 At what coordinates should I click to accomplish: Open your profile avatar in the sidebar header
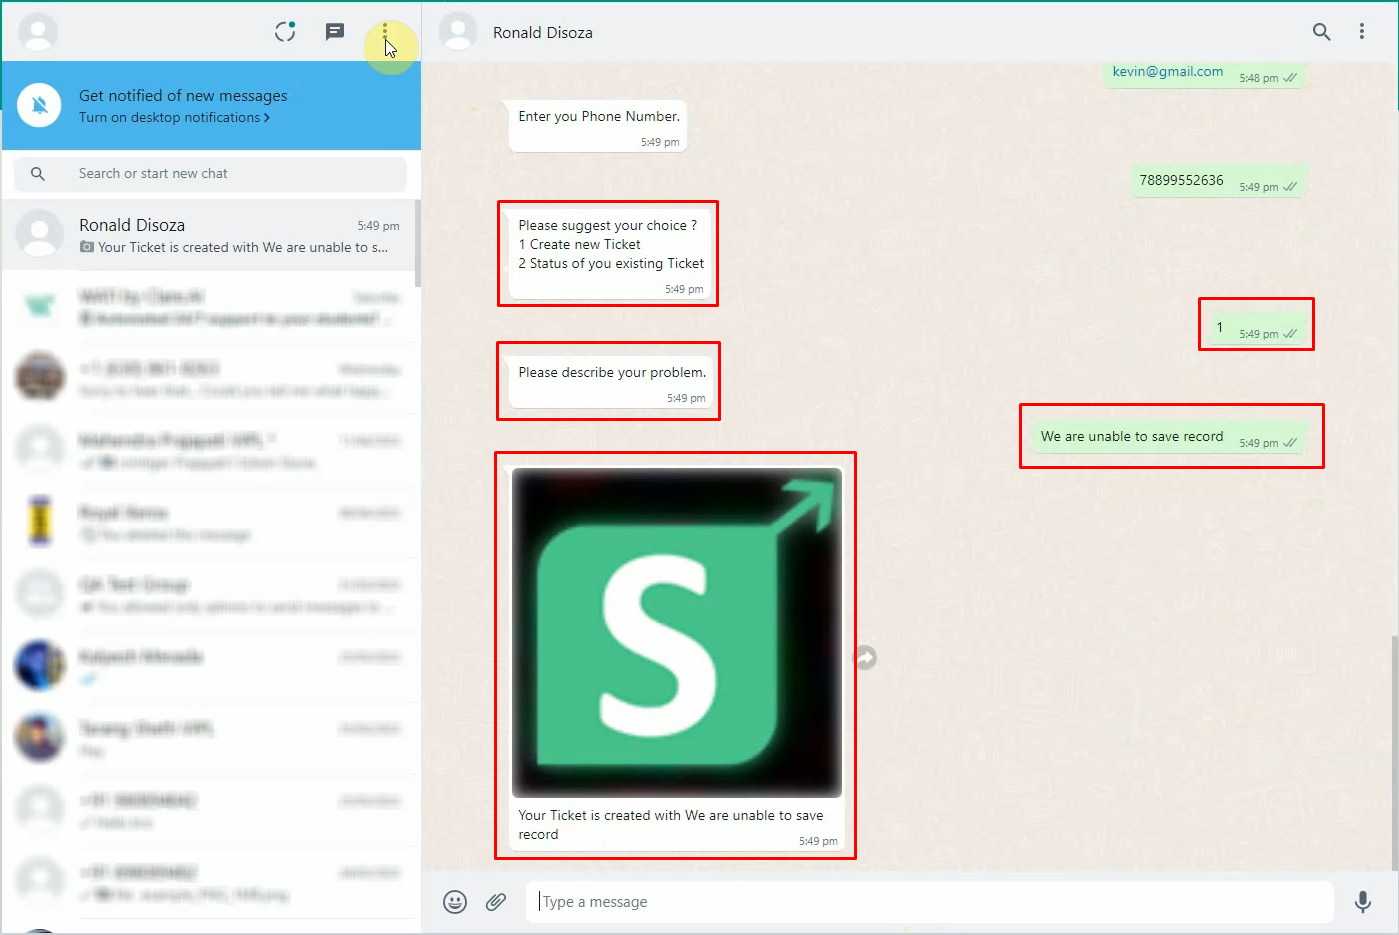point(38,32)
